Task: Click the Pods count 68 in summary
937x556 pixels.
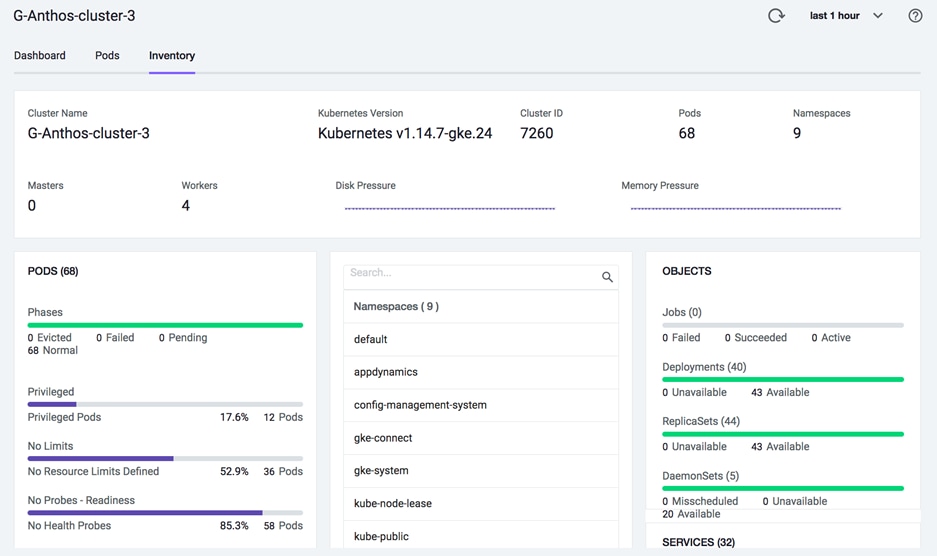Action: coord(687,133)
